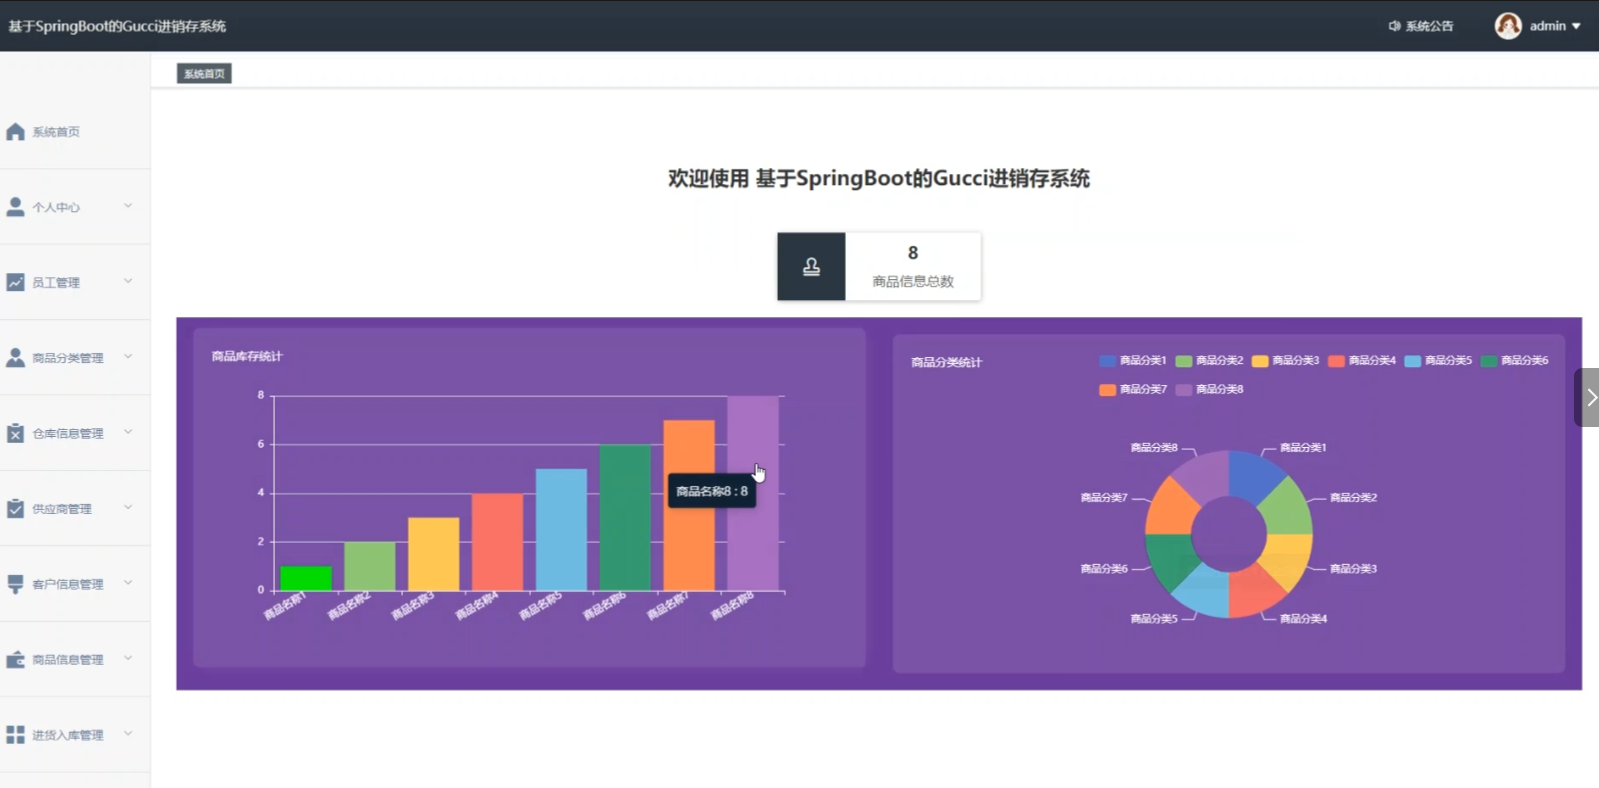The height and width of the screenshot is (788, 1599).
Task: Select the 系统首页 breadcrumb tab
Action: pyautogui.click(x=204, y=74)
